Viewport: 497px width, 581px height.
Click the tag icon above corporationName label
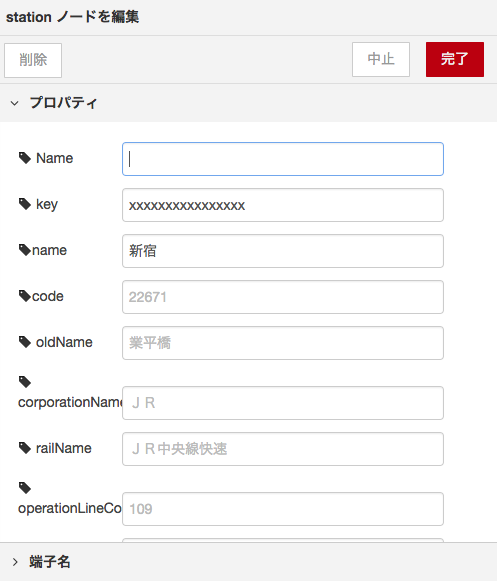(x=25, y=382)
